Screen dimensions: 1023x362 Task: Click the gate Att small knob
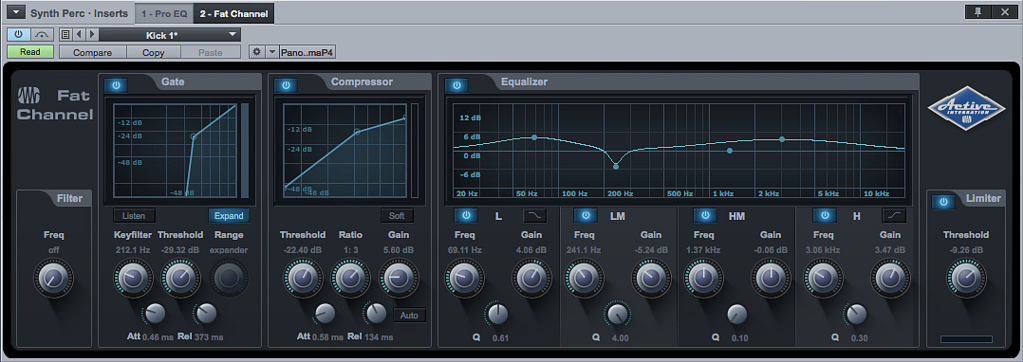[x=155, y=314]
